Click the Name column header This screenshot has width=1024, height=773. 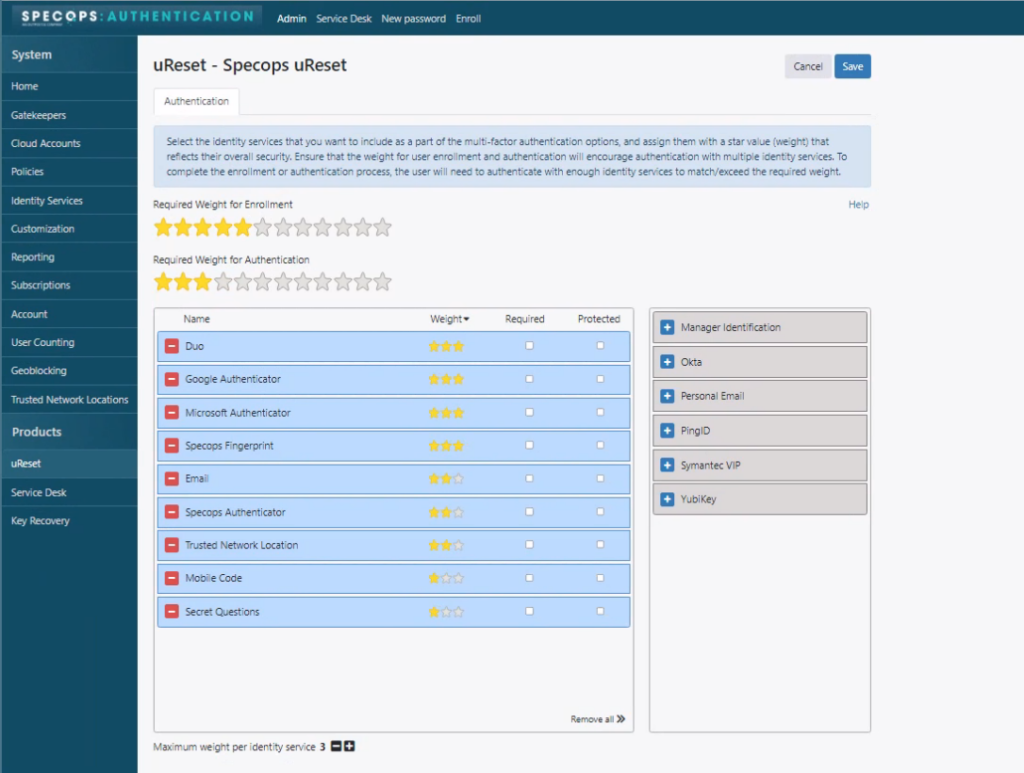197,319
